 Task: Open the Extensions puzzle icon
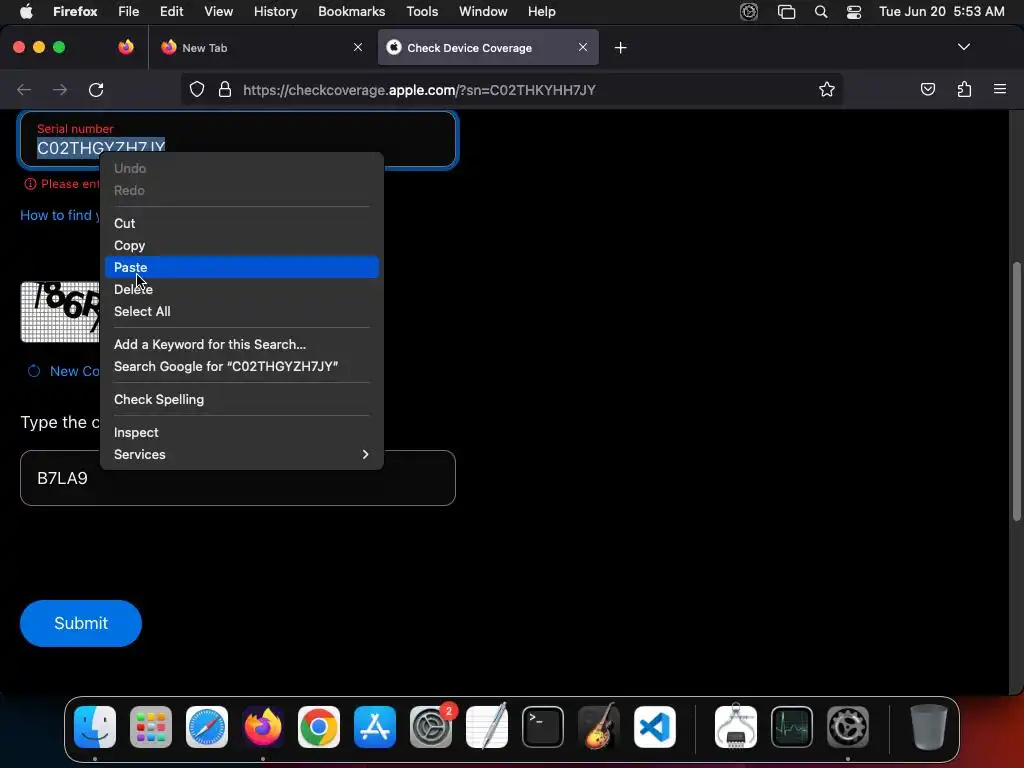click(x=964, y=89)
